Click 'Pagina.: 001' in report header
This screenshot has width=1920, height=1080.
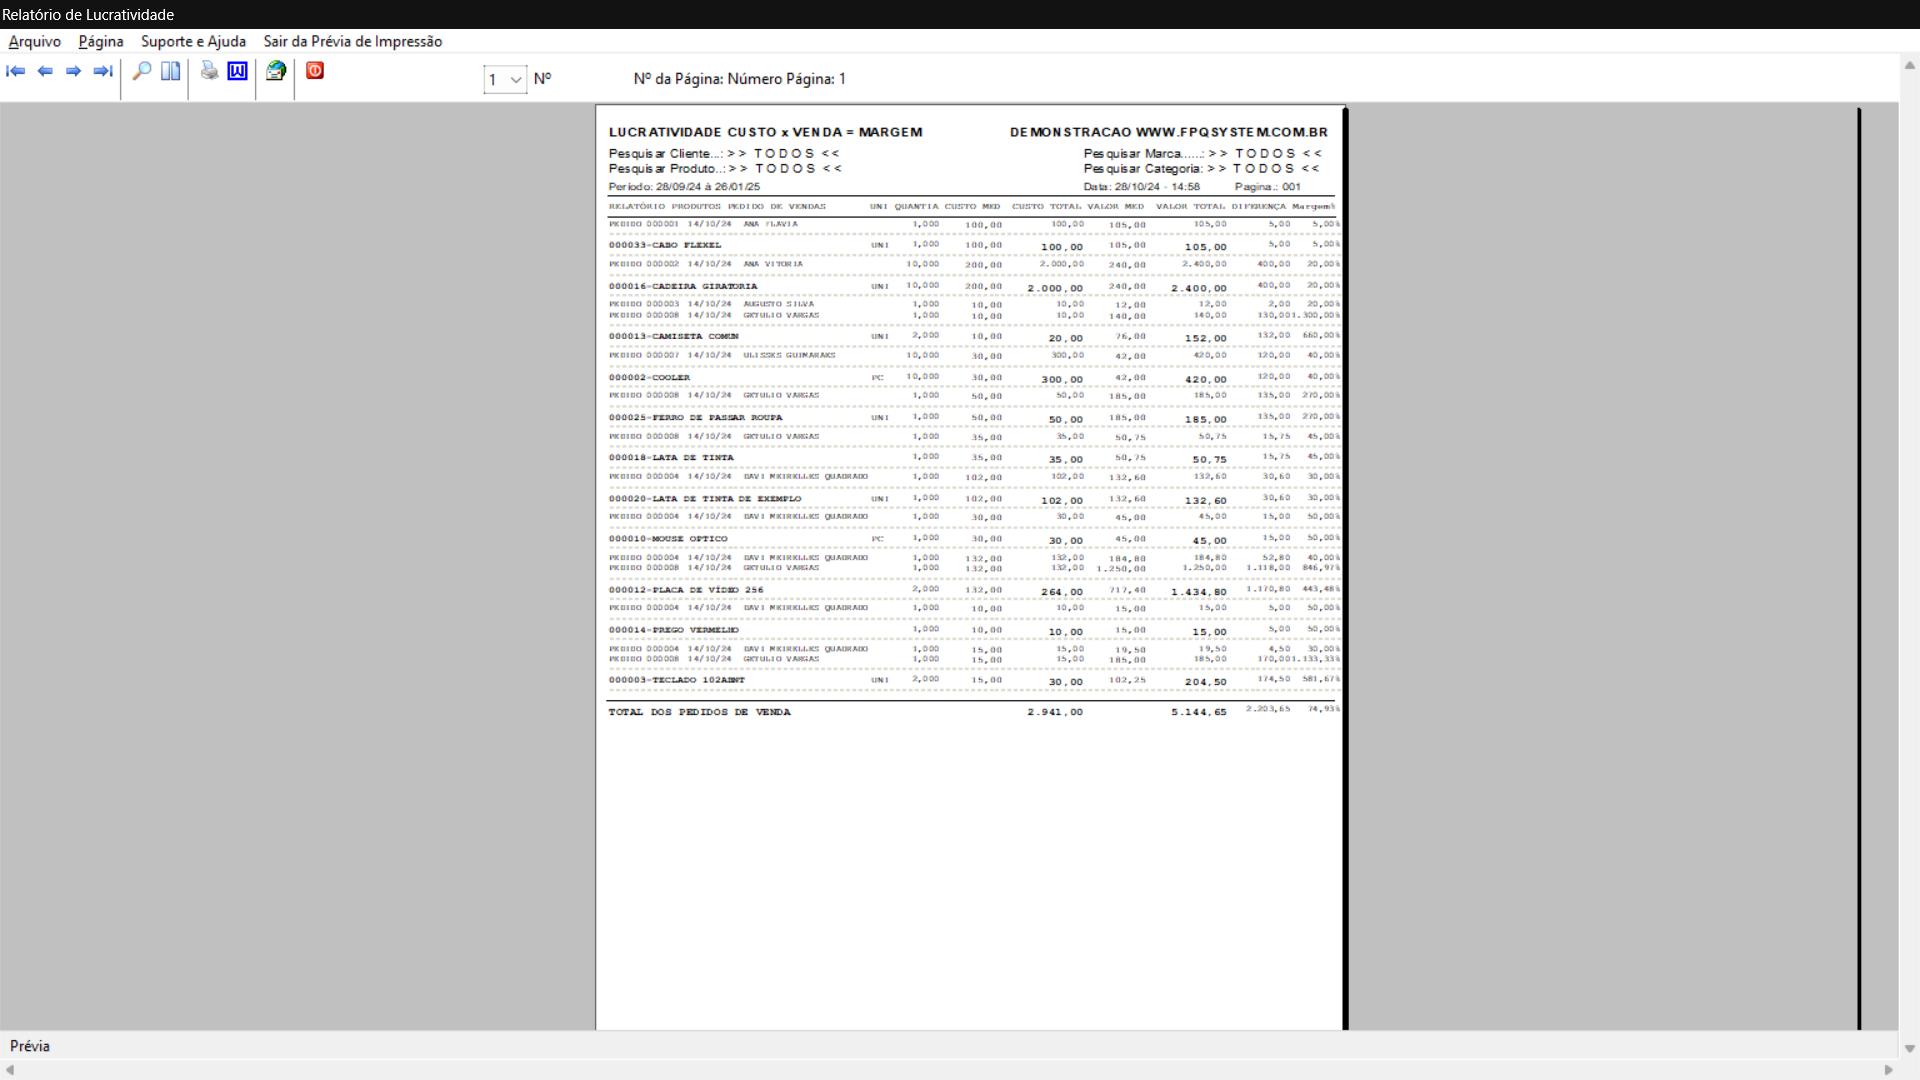click(1268, 187)
